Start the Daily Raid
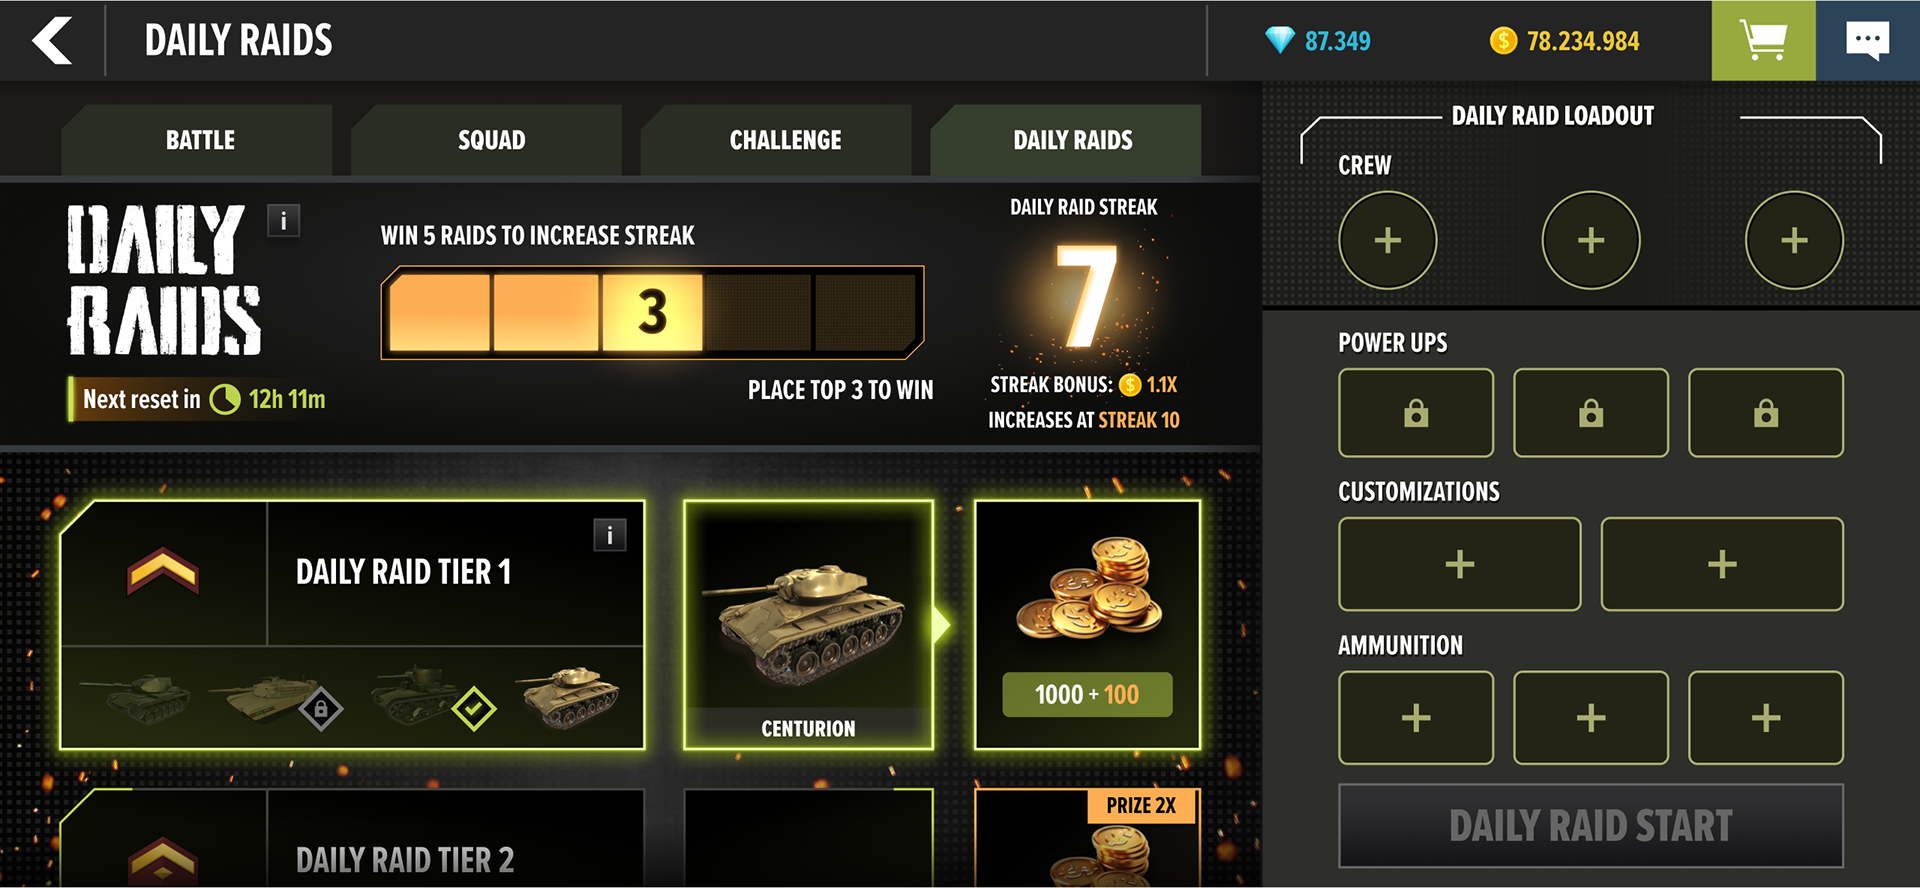 click(x=1591, y=826)
